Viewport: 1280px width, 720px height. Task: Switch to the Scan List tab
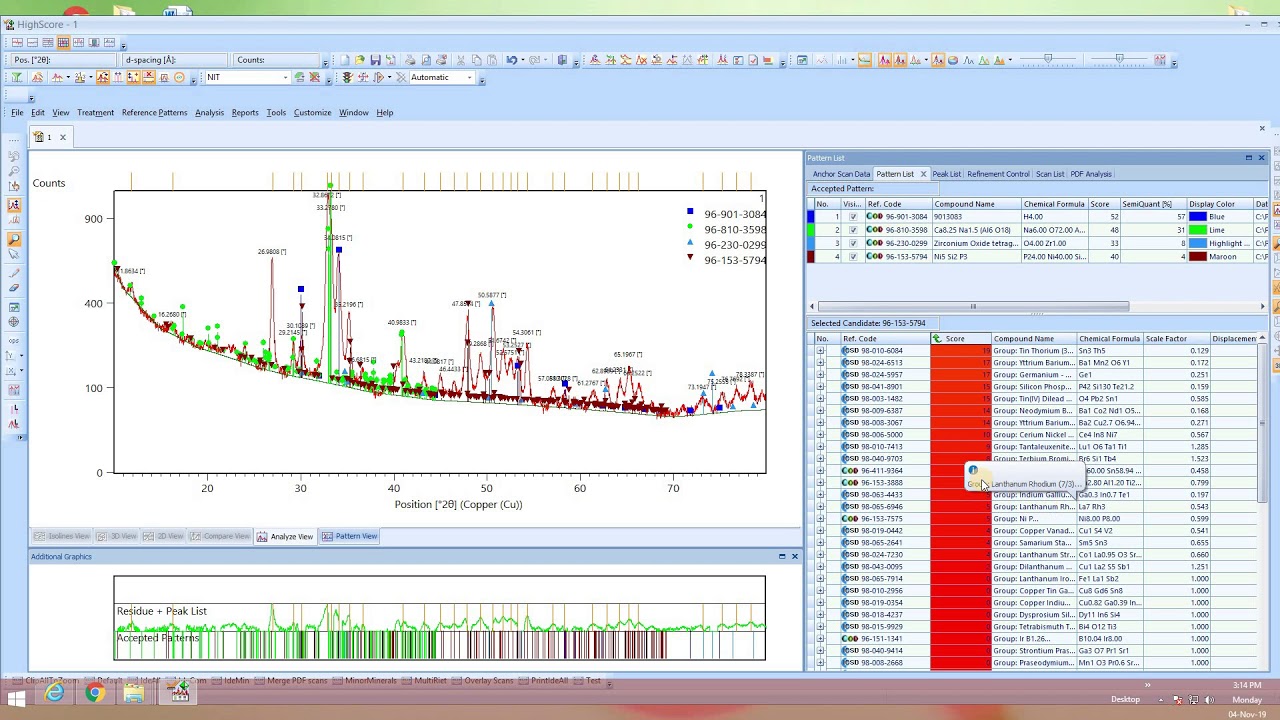tap(1050, 174)
